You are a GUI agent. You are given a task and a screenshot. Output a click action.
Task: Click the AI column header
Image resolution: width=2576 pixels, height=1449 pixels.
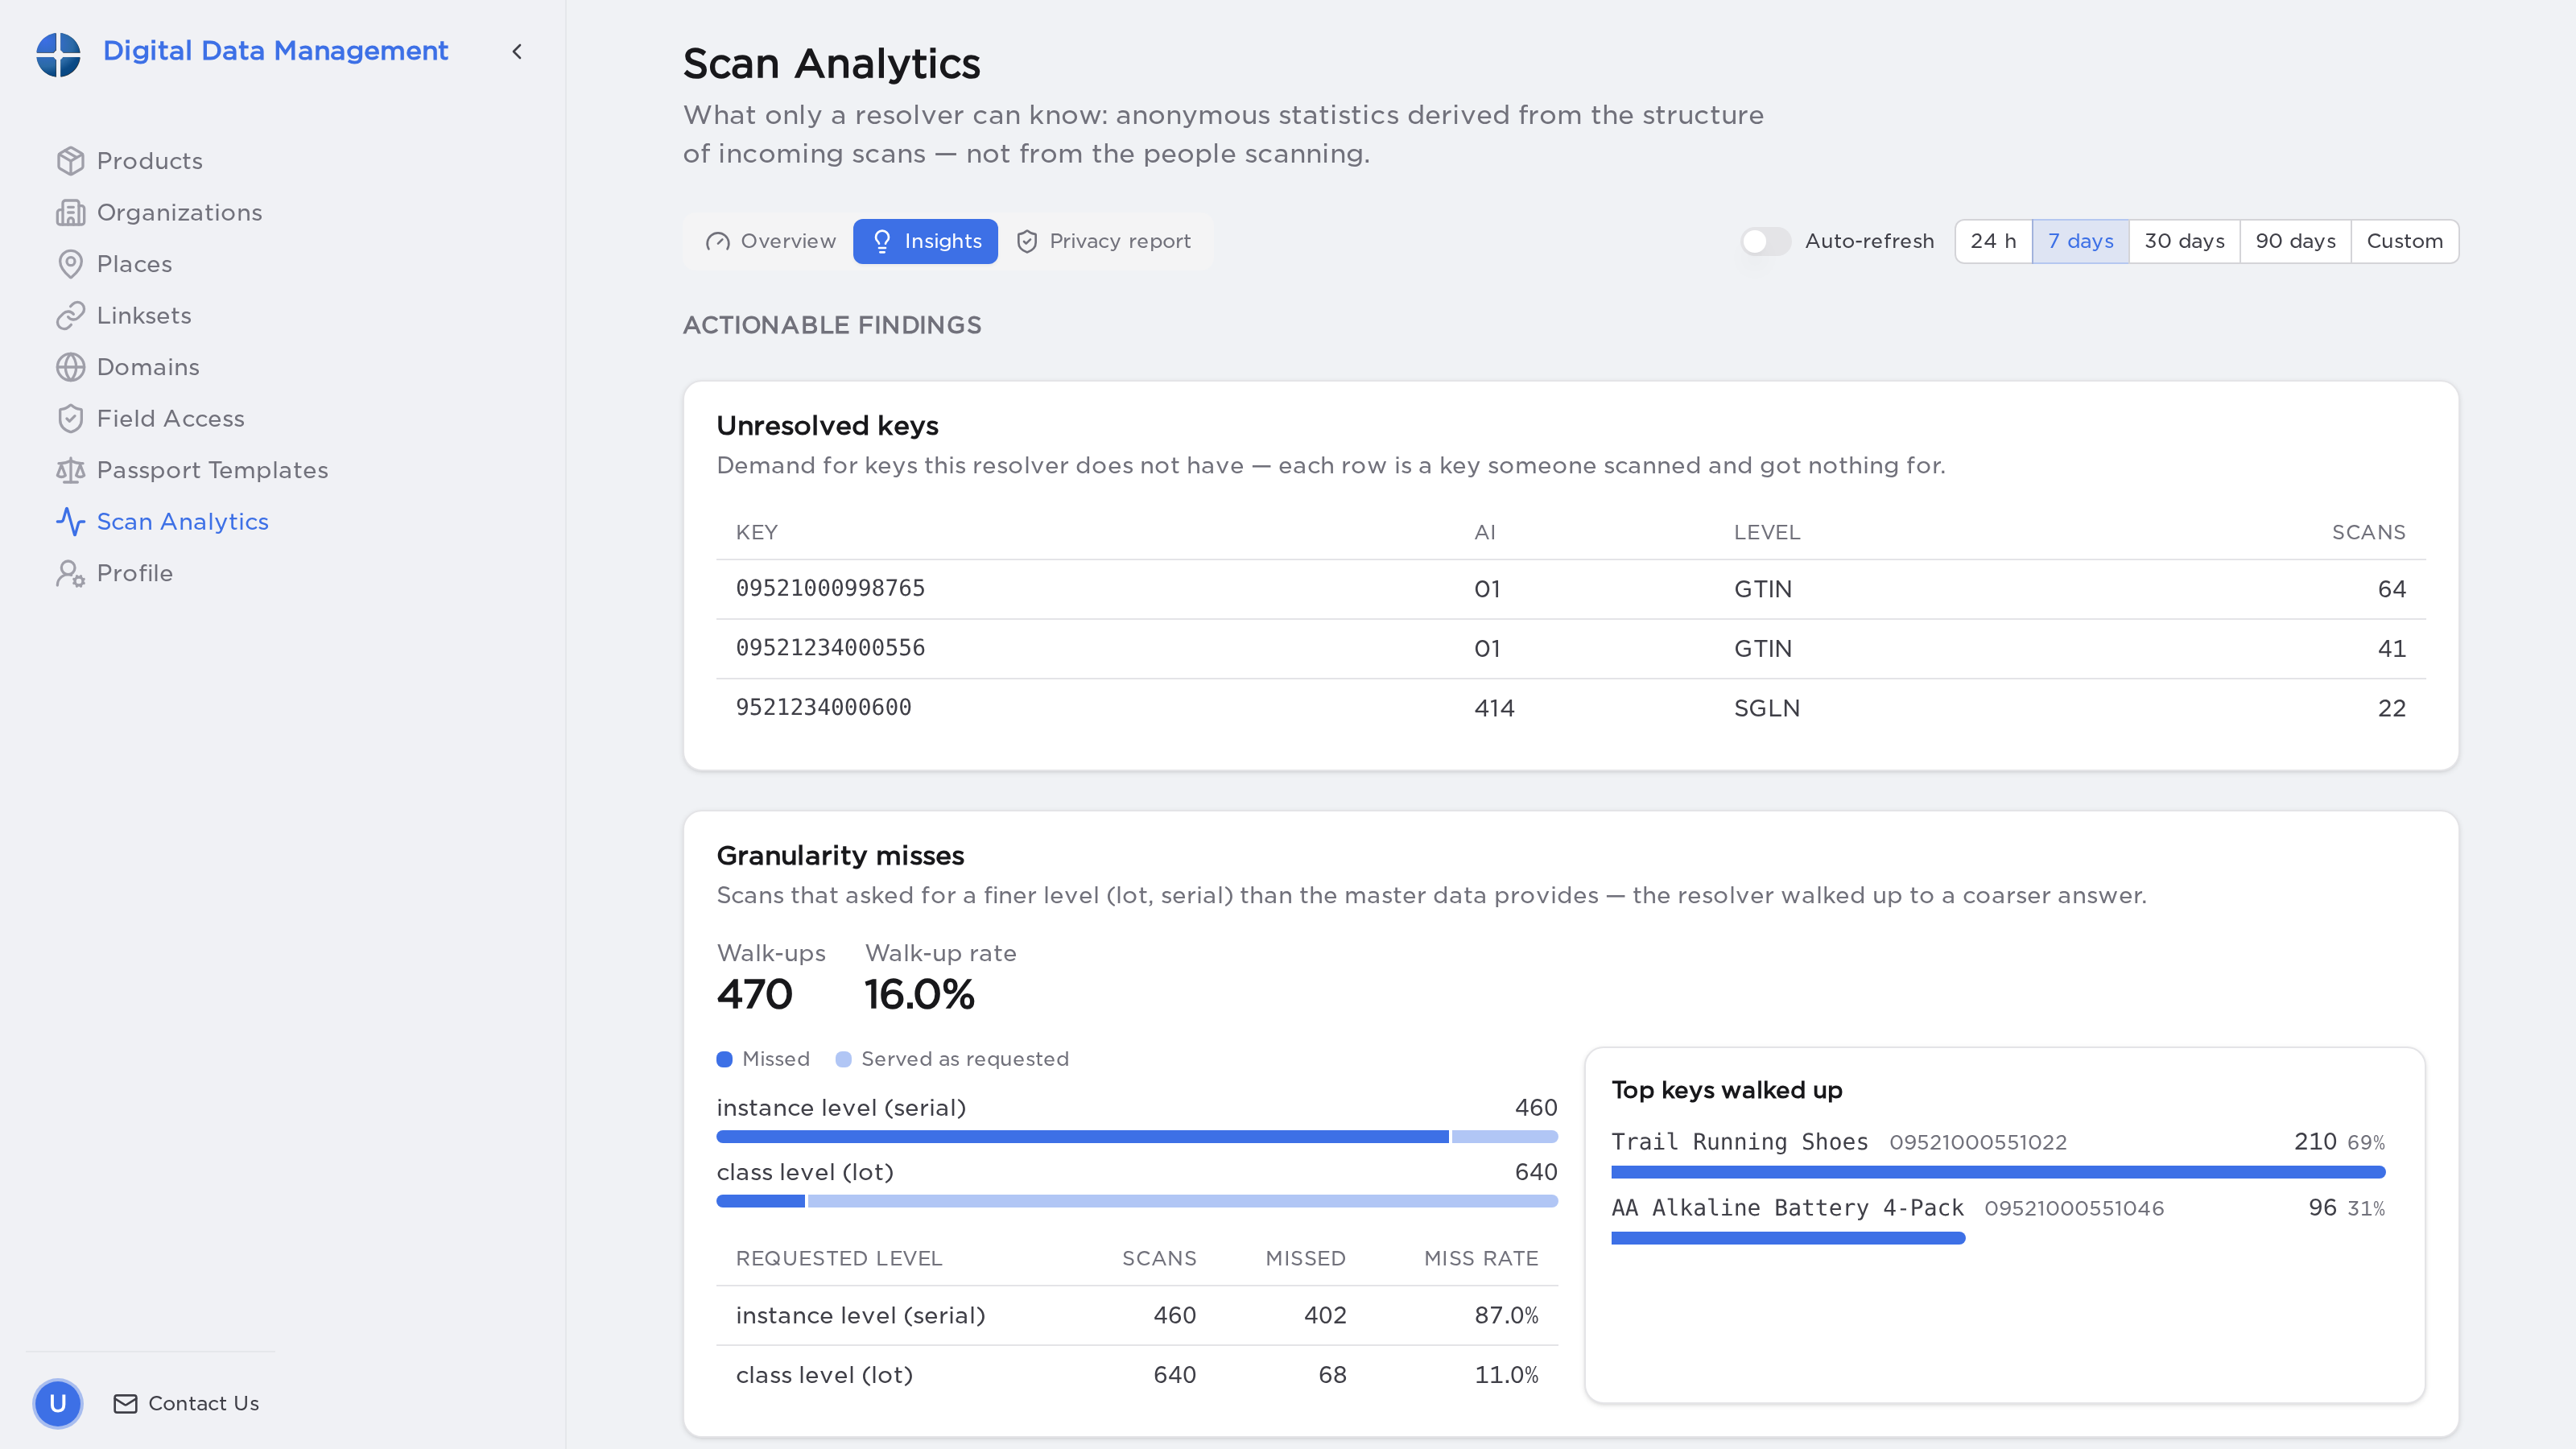point(1484,532)
